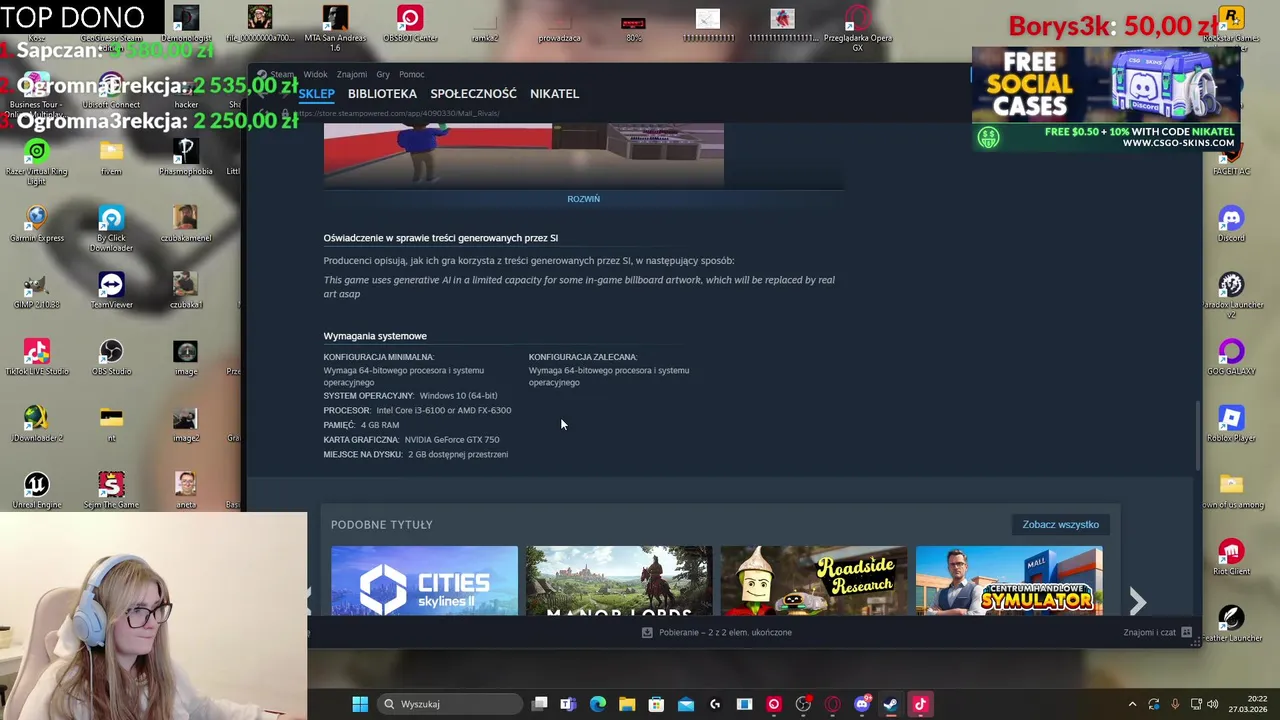This screenshot has width=1280, height=720.
Task: Launch the Phasmophobia desktop shortcut
Action: coord(185,158)
